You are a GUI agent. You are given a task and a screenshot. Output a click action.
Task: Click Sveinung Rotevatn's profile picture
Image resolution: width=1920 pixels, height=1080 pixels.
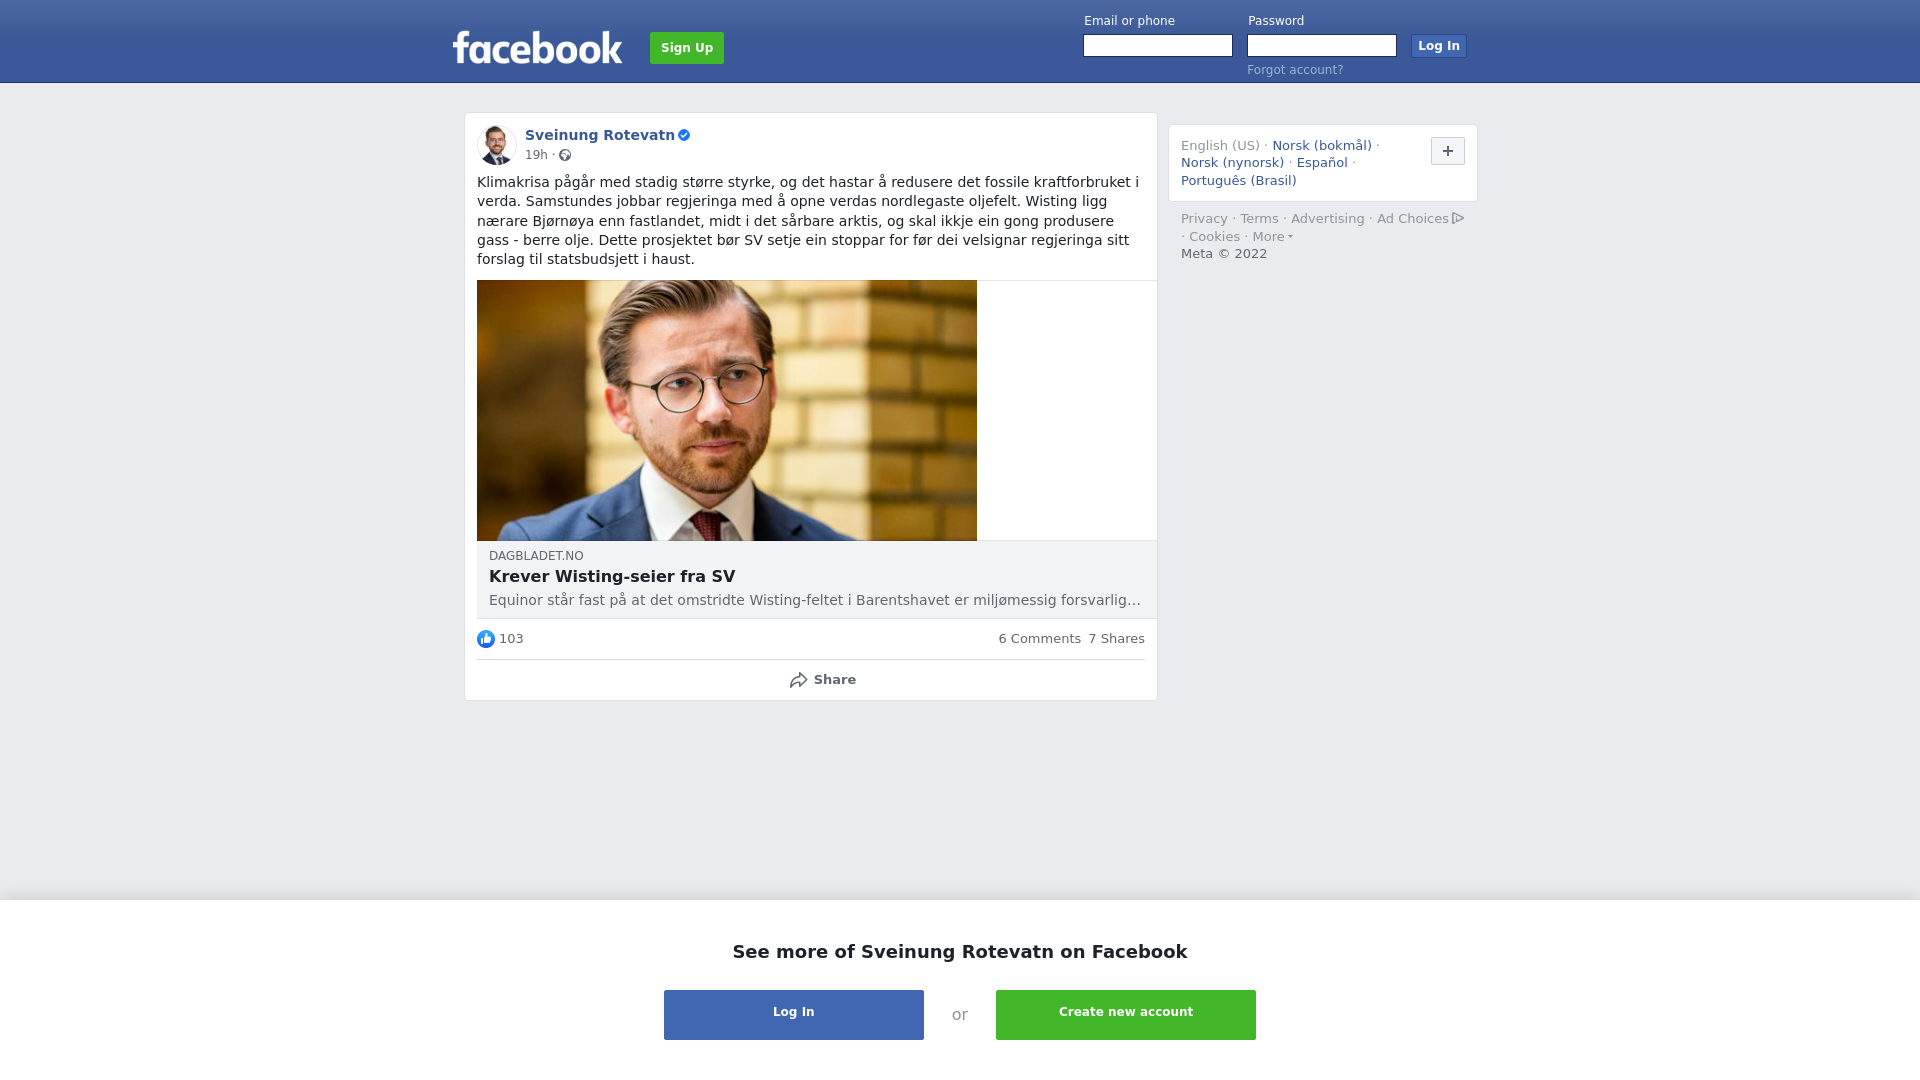point(496,145)
